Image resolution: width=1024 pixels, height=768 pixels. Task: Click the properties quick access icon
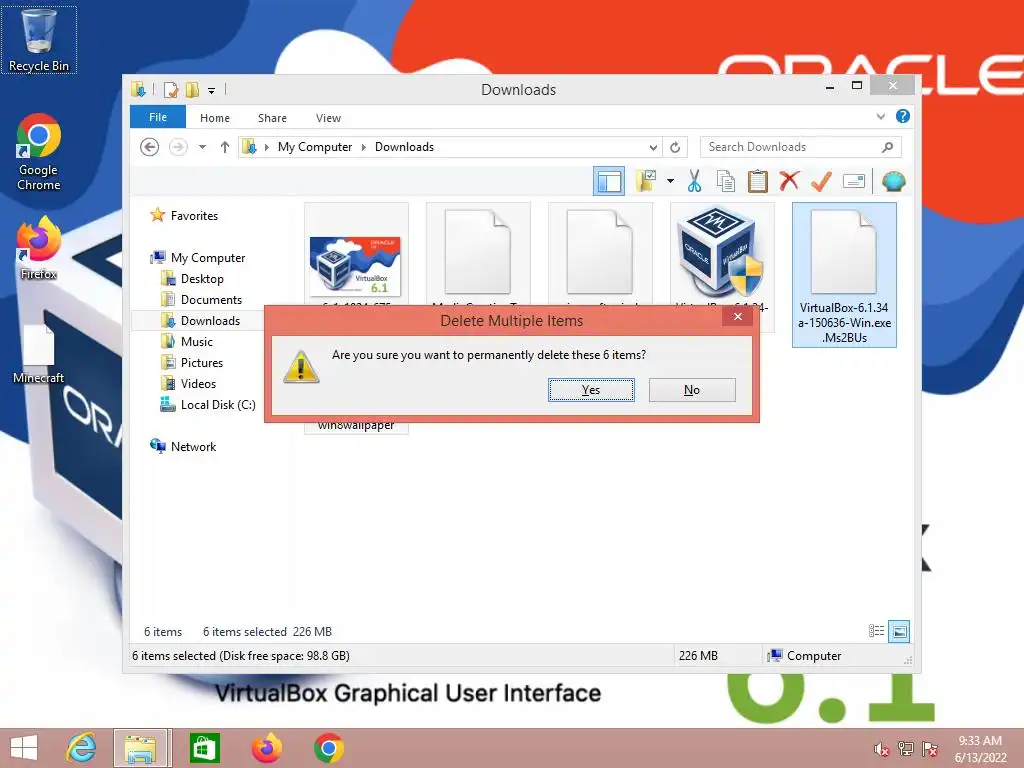tap(170, 89)
